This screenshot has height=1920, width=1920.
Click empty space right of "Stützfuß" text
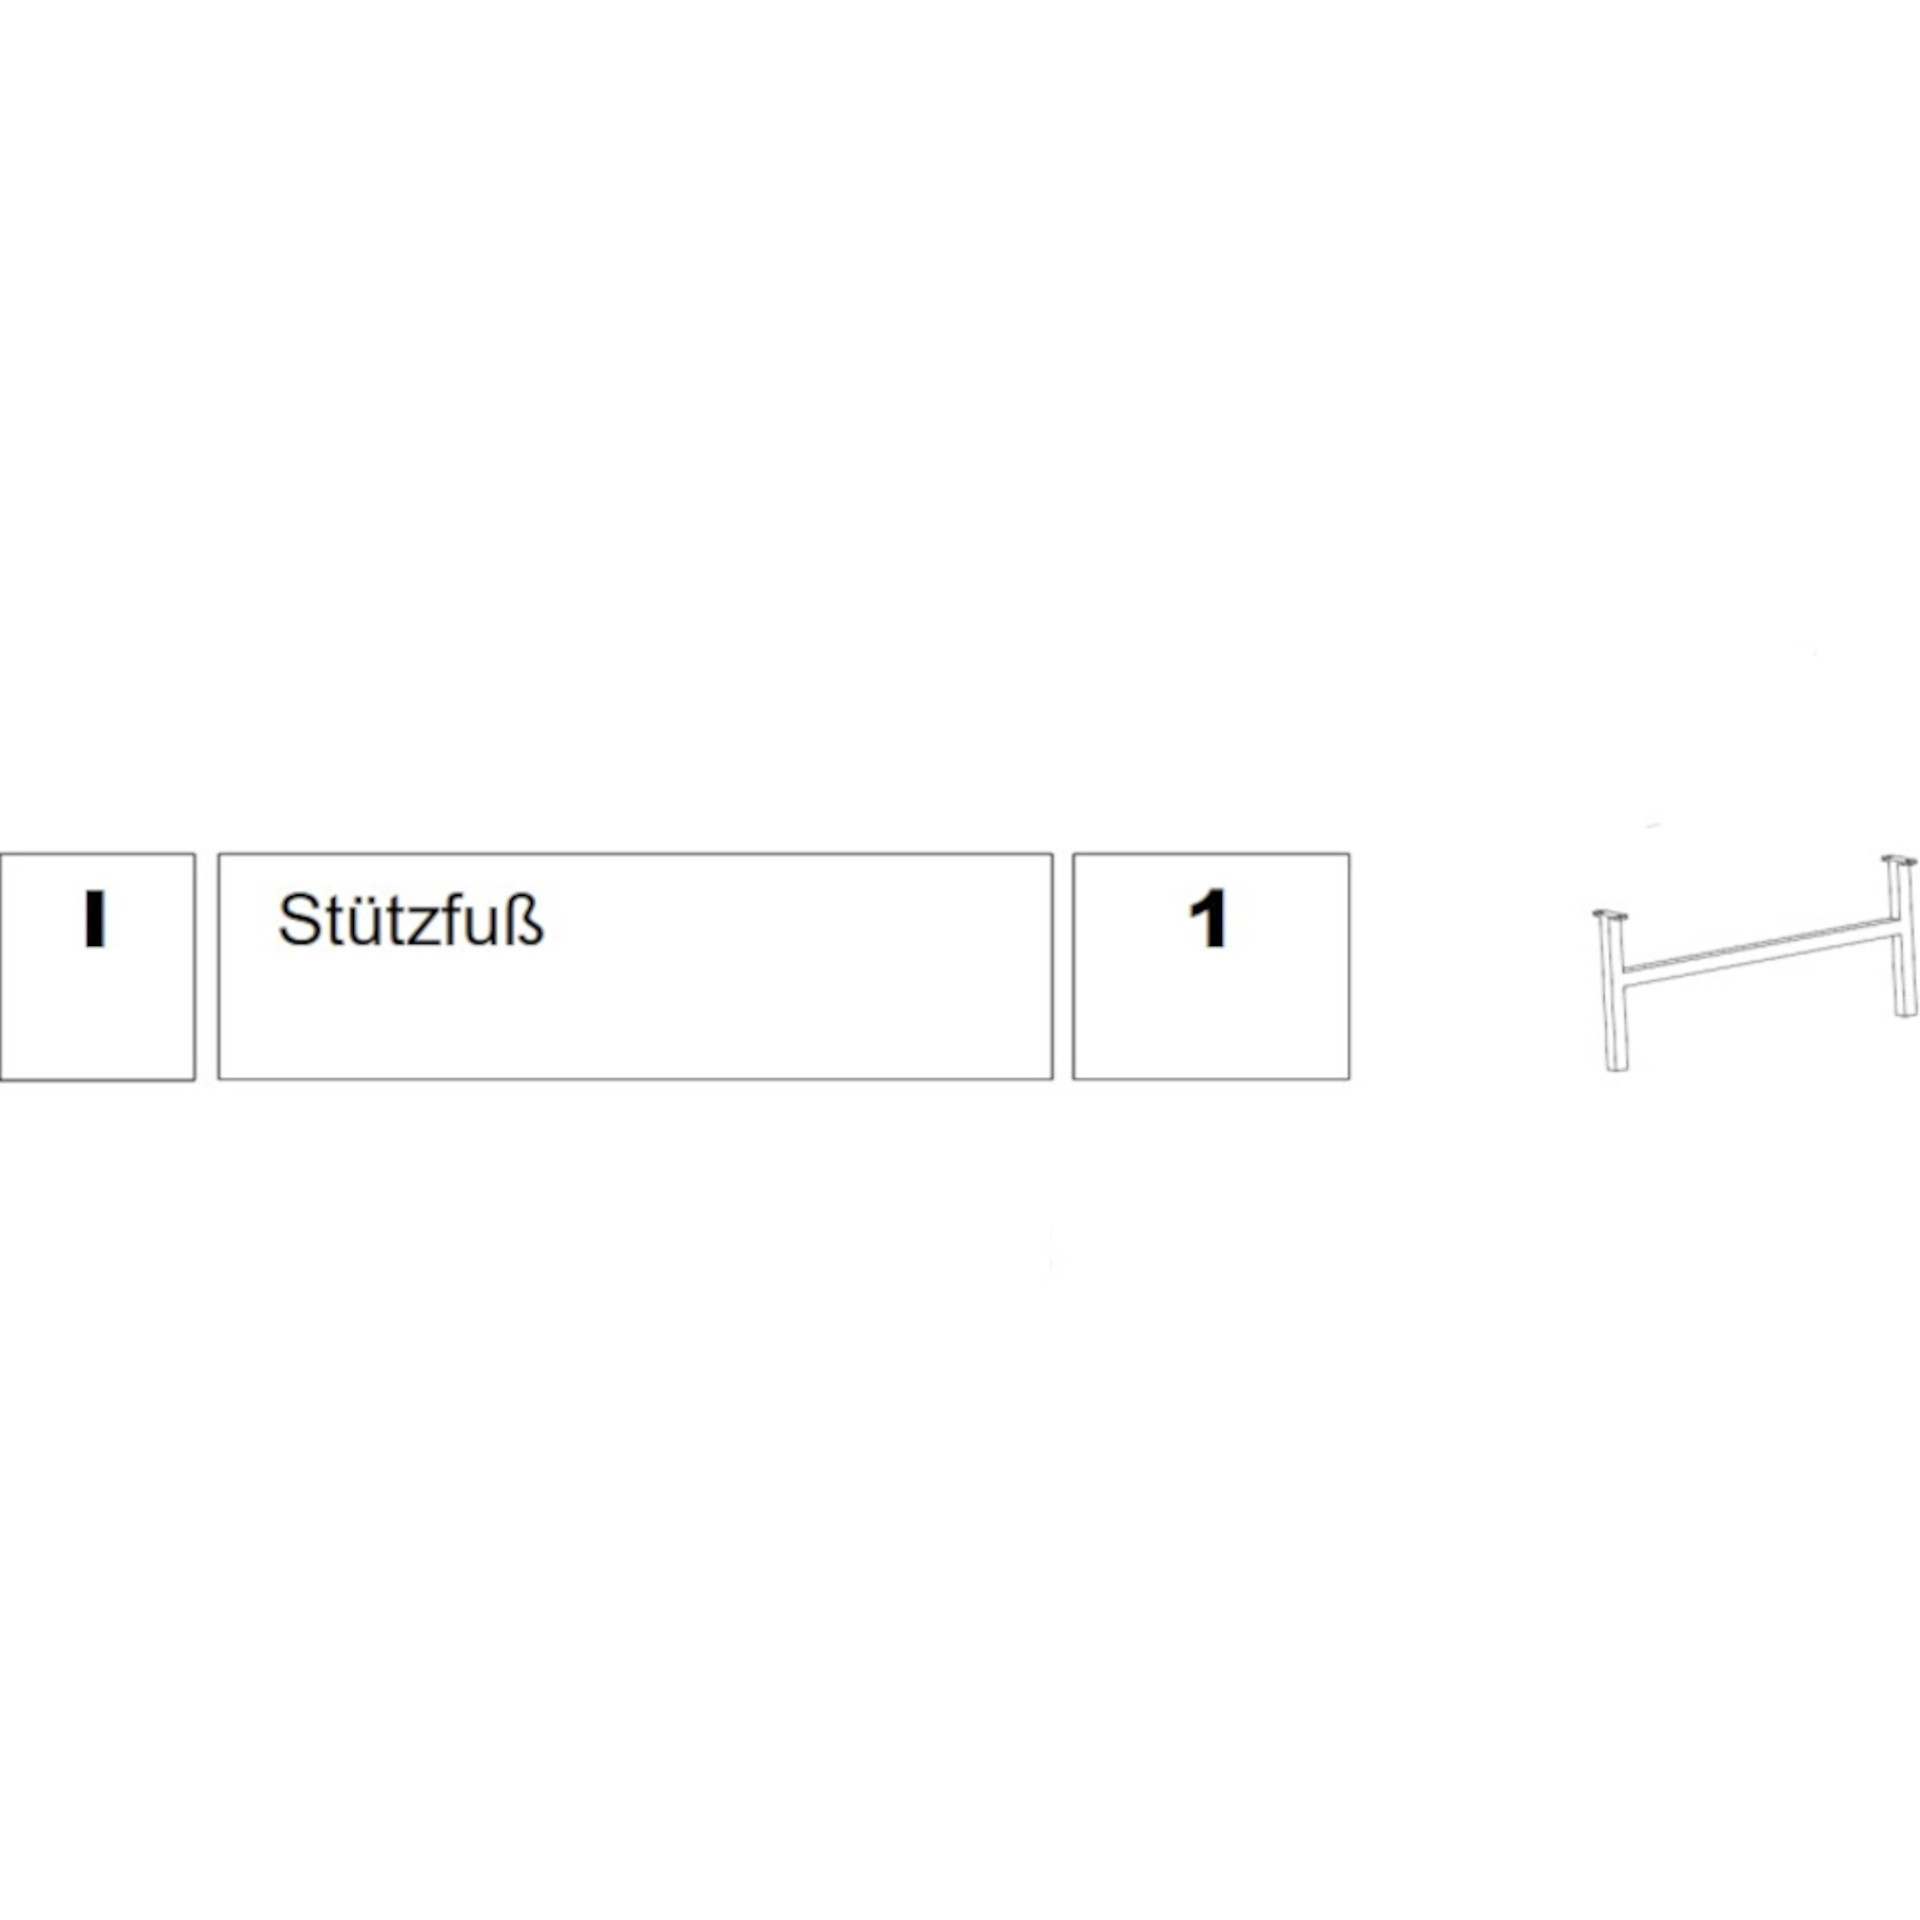[800, 920]
